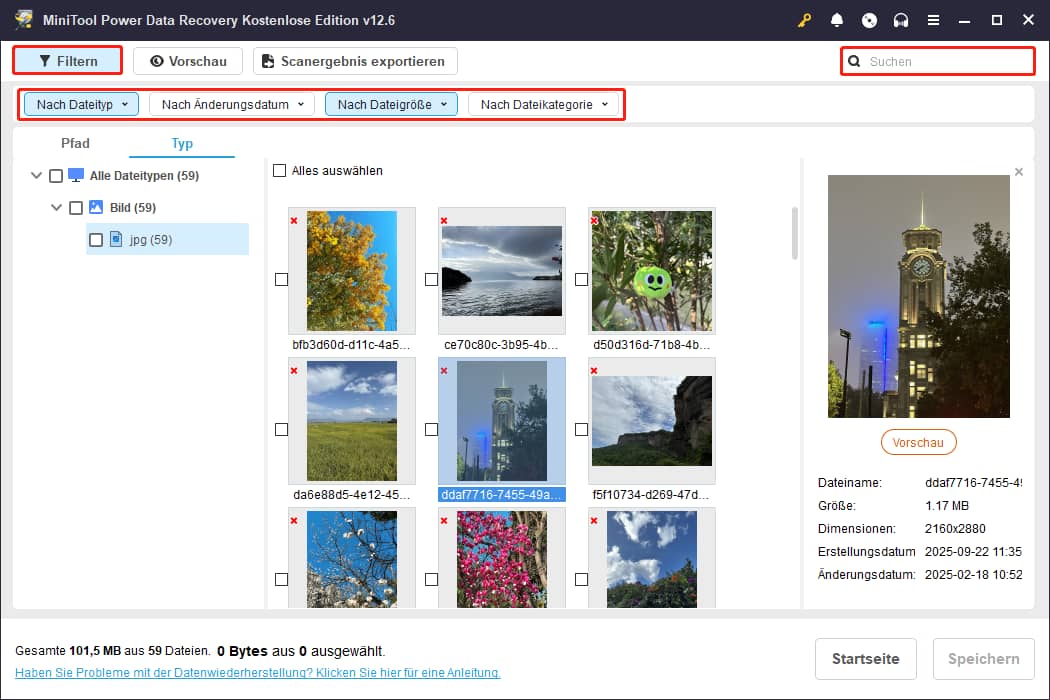Image resolution: width=1050 pixels, height=700 pixels.
Task: Open the bootable media disc icon
Action: (x=869, y=20)
